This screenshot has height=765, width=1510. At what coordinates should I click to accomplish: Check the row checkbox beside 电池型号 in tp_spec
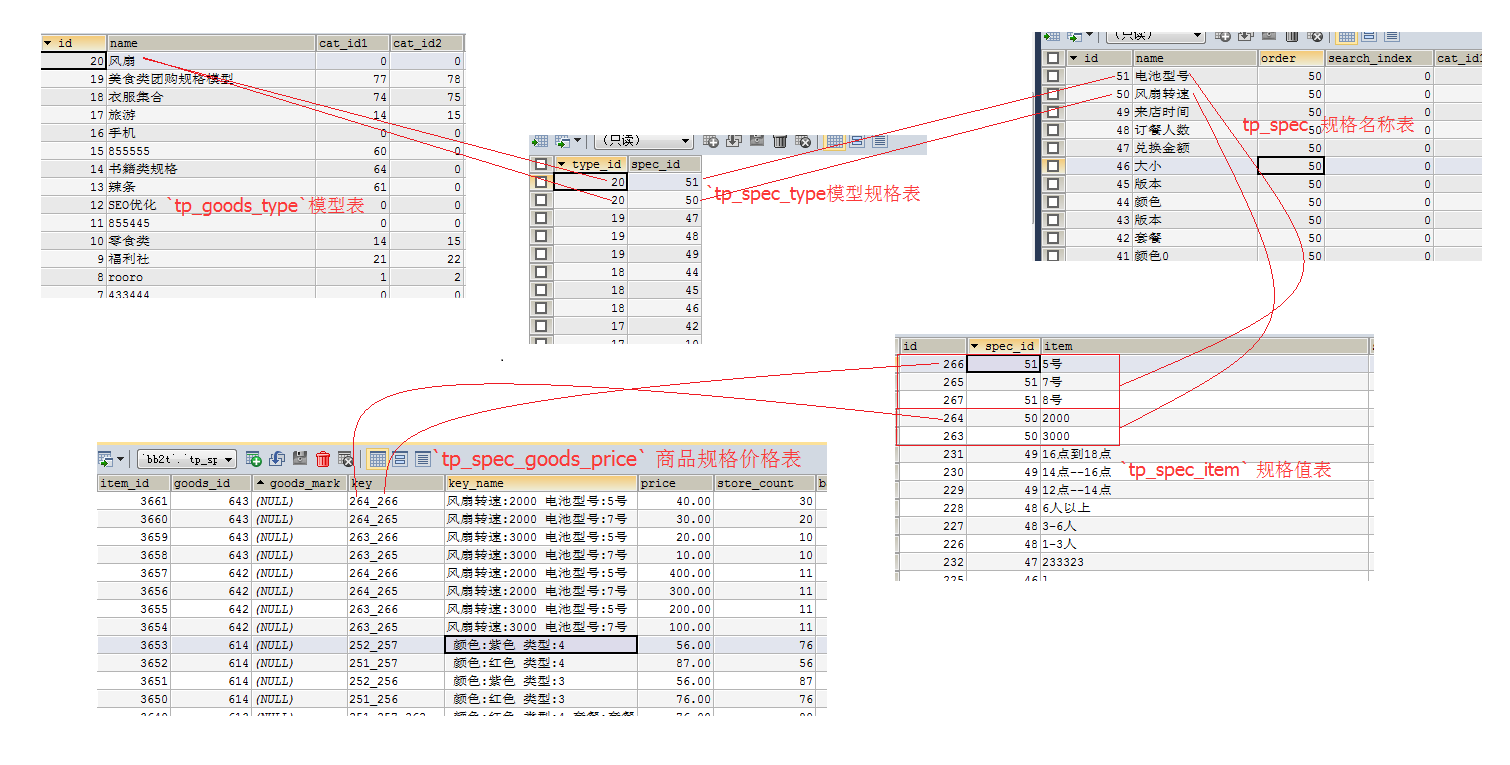1052,76
